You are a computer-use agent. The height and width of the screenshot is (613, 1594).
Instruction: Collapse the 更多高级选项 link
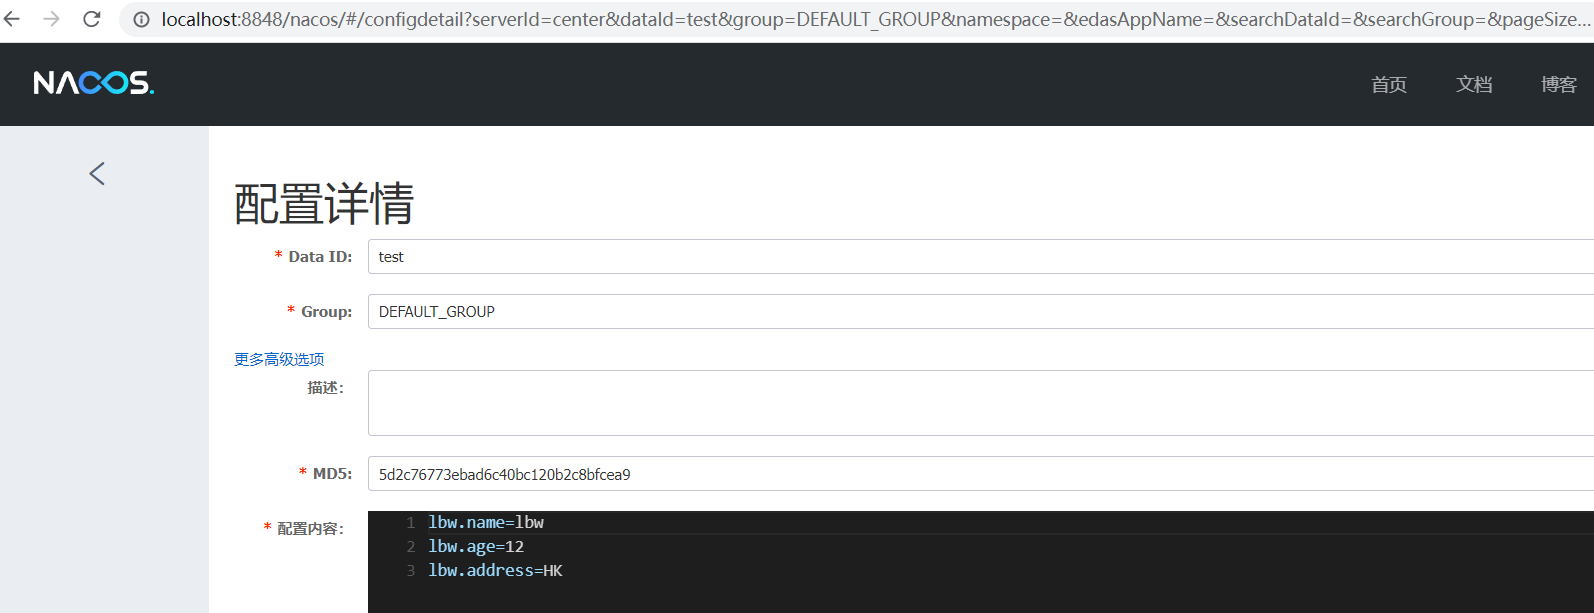[x=279, y=359]
